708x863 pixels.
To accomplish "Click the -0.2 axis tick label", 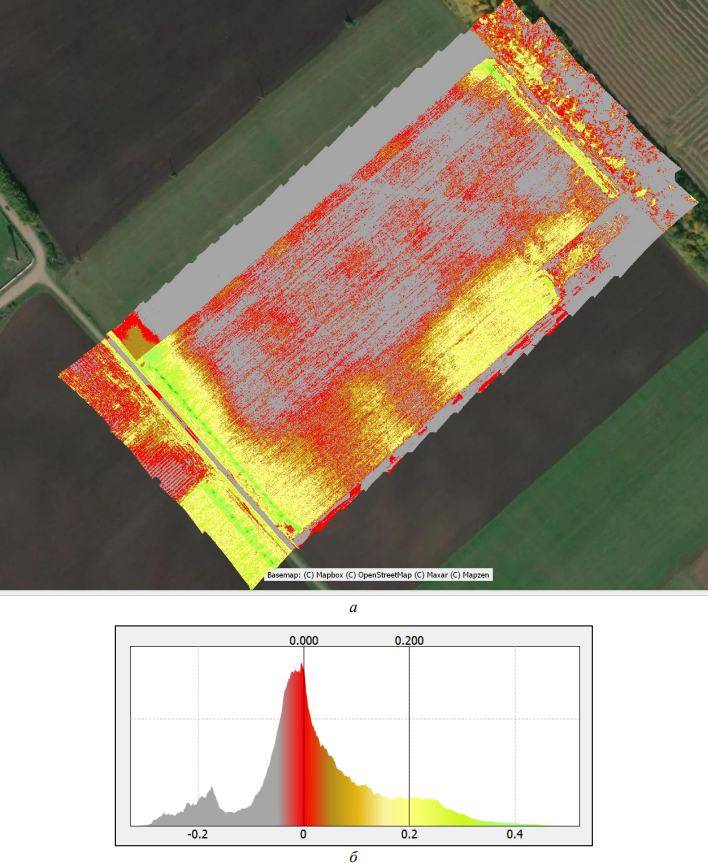I will [x=197, y=833].
